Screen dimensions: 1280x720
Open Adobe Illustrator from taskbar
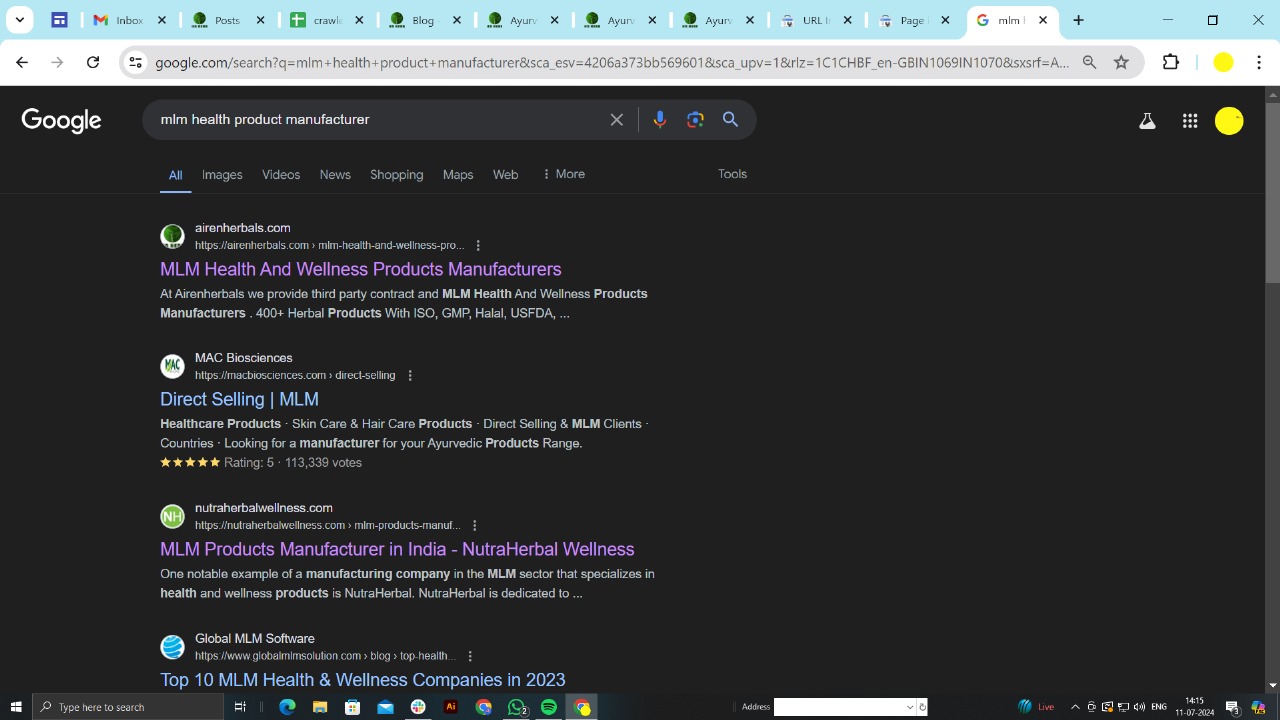451,707
